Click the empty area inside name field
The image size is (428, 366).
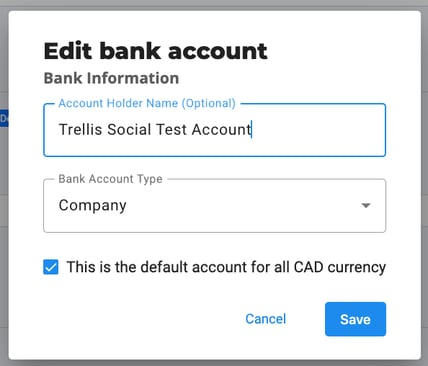point(318,130)
